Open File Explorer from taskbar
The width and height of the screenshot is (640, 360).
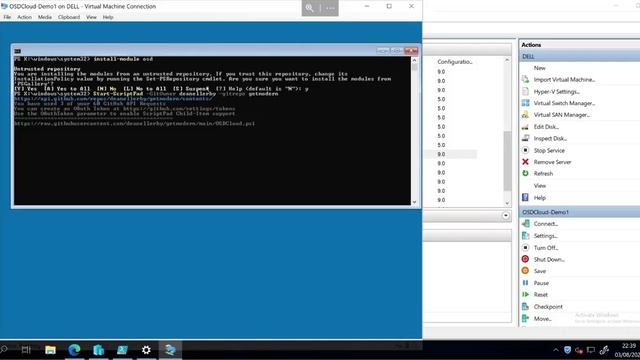point(50,350)
